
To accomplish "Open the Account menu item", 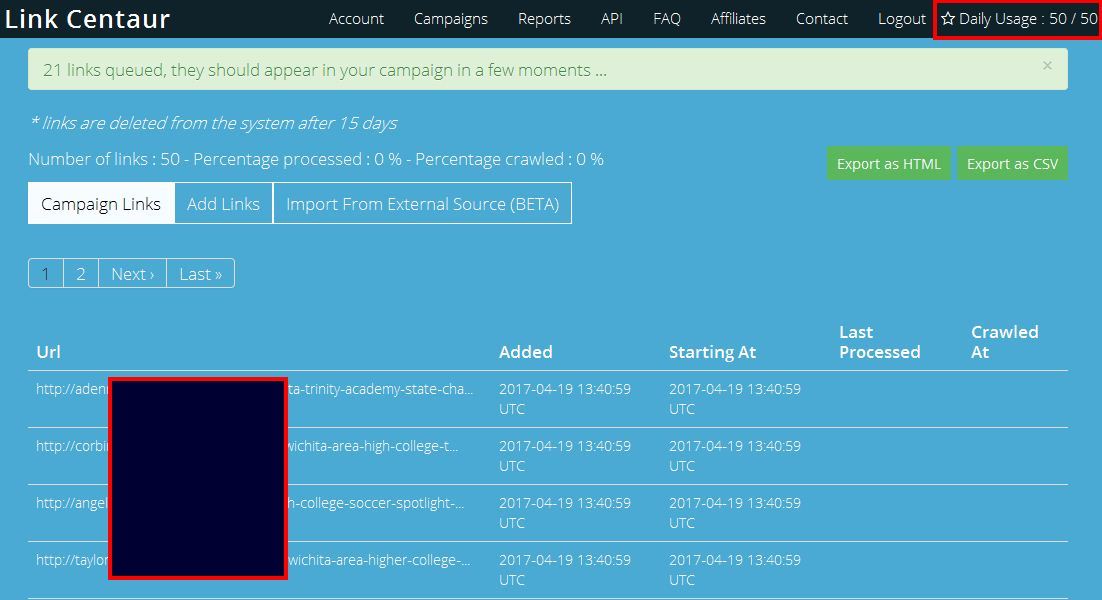I will click(356, 19).
